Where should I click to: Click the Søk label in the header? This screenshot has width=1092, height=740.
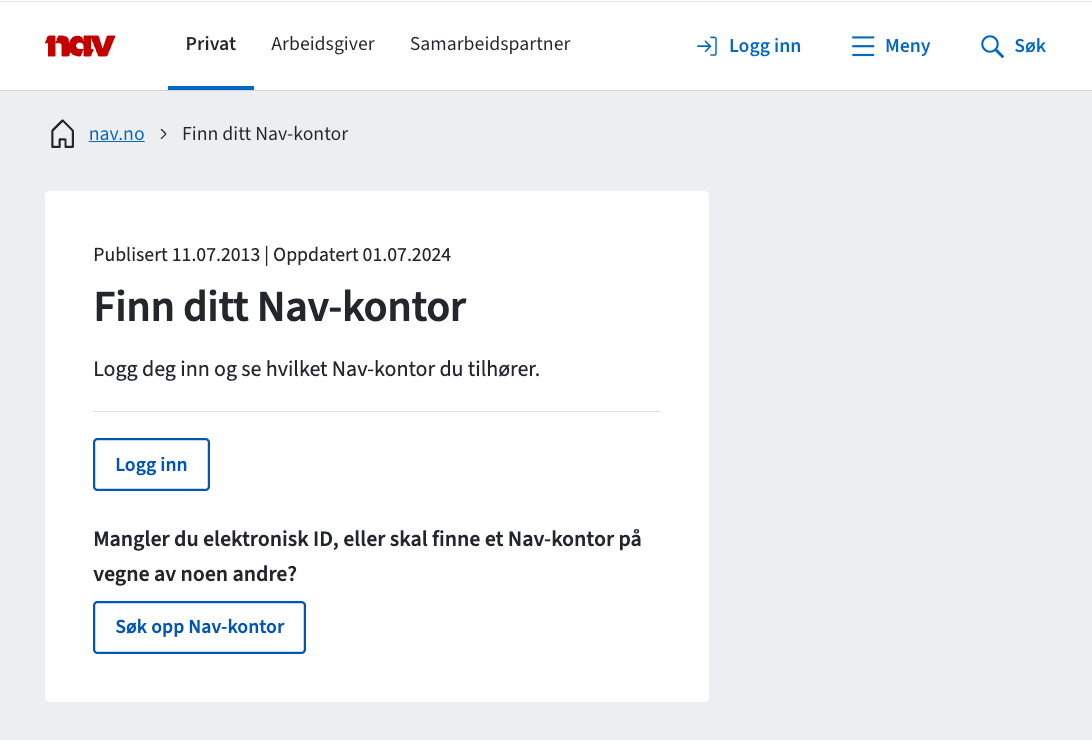[x=1029, y=45]
